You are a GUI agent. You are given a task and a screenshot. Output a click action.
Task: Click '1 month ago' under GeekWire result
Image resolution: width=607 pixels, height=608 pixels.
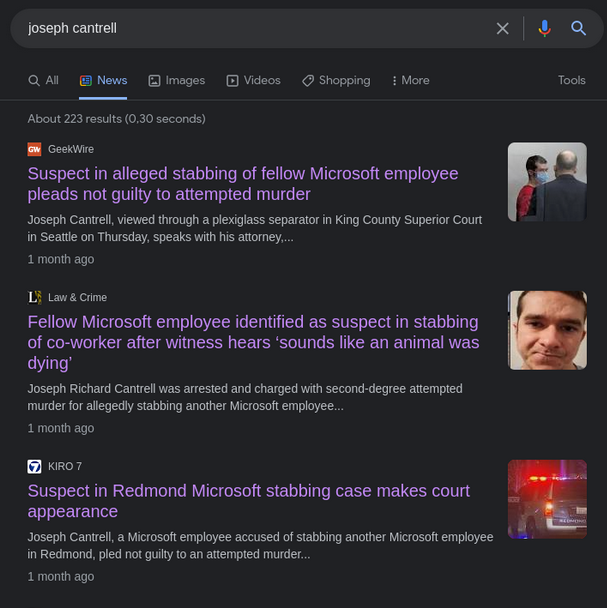61,259
